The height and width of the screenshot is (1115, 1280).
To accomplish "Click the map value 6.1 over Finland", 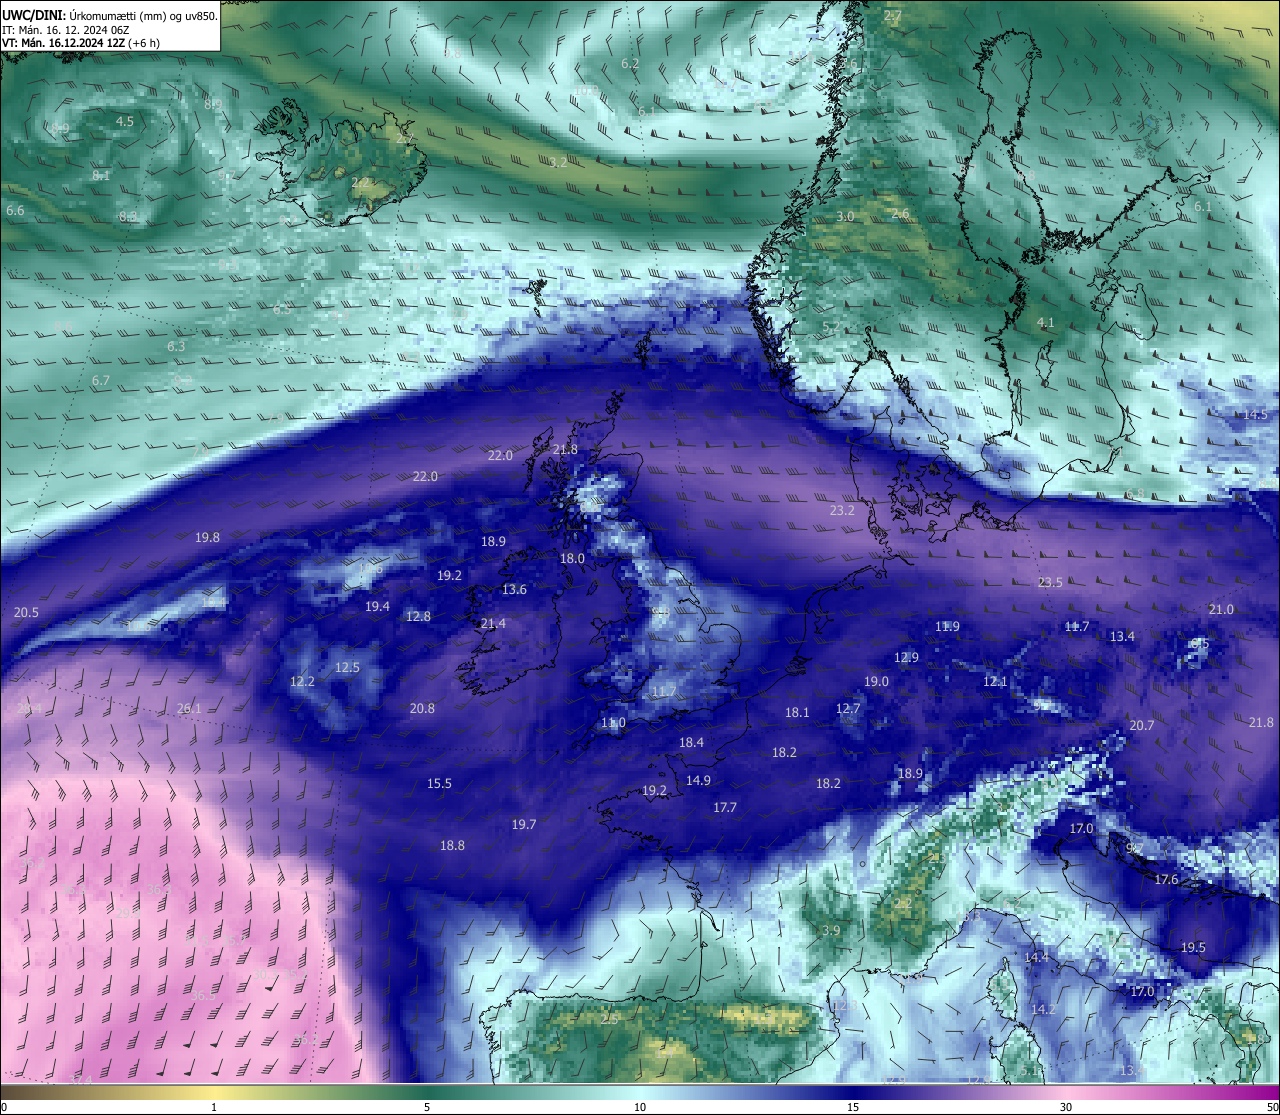I will [1202, 206].
